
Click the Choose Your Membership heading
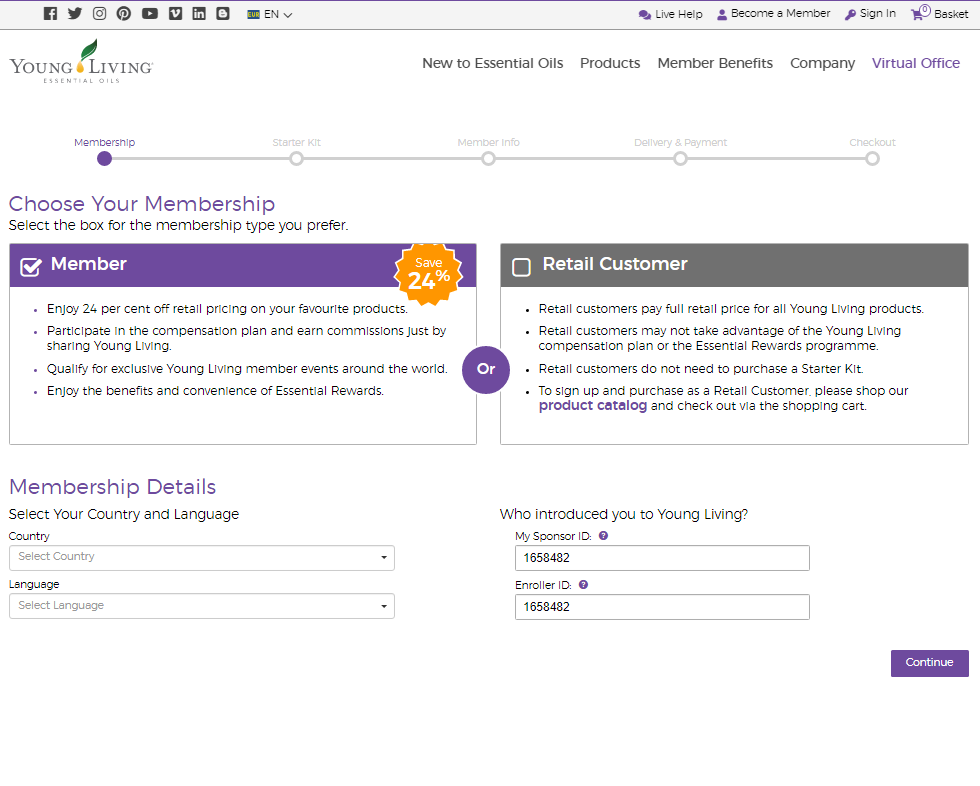coord(142,204)
